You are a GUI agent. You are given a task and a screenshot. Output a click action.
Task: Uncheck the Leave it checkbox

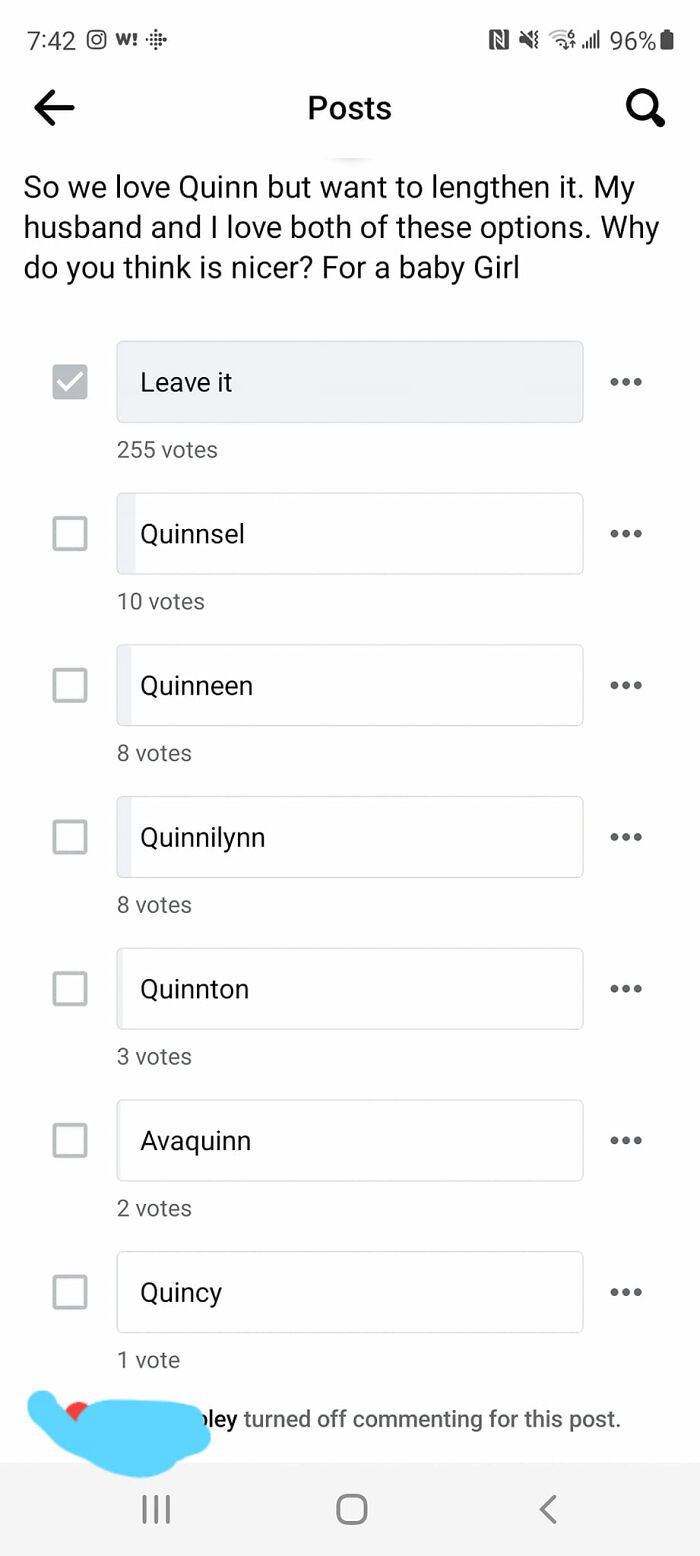(x=70, y=382)
